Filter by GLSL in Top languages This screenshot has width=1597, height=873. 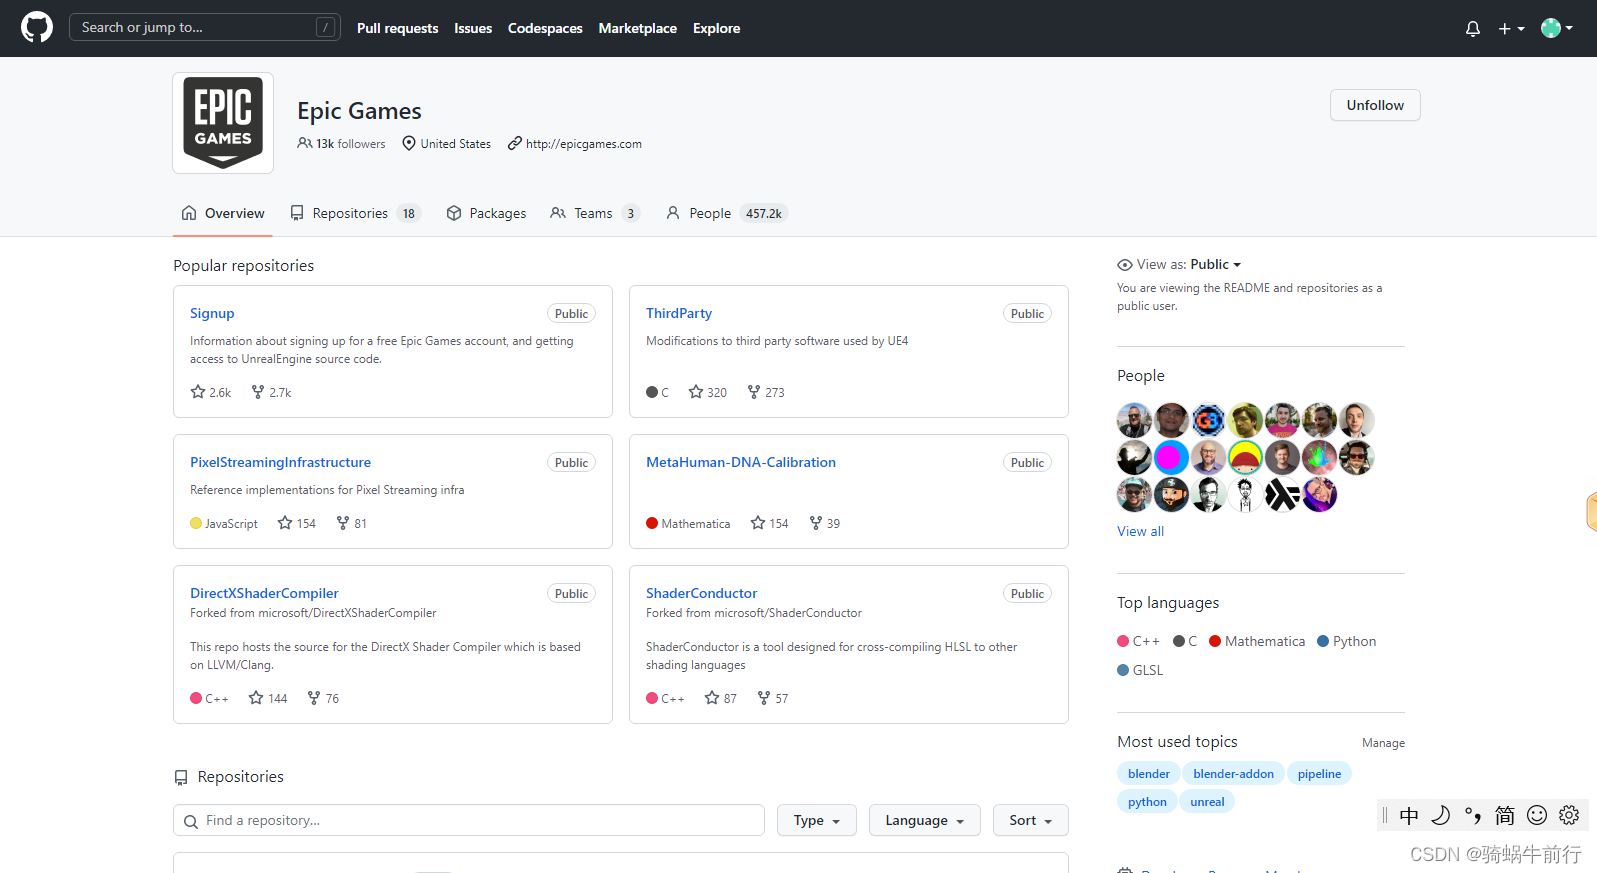pyautogui.click(x=1140, y=670)
